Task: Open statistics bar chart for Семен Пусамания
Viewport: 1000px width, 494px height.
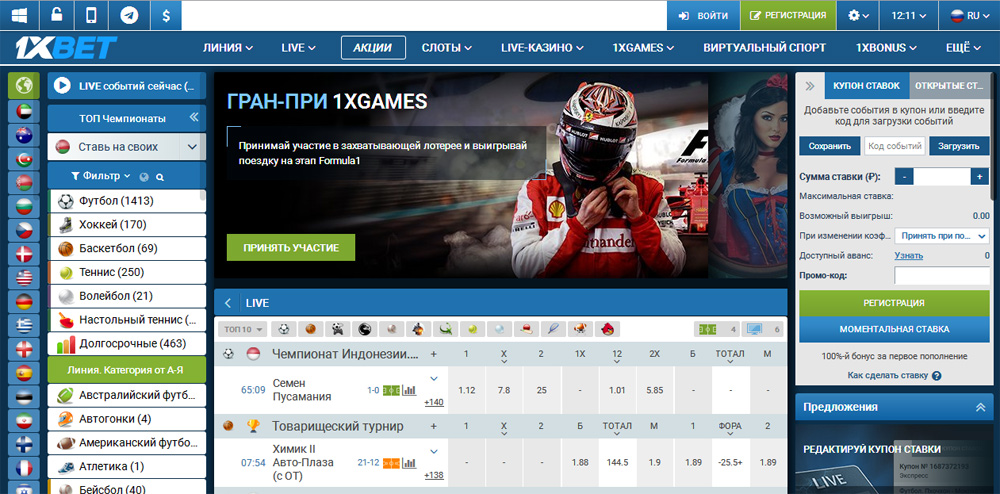Action: (x=409, y=390)
